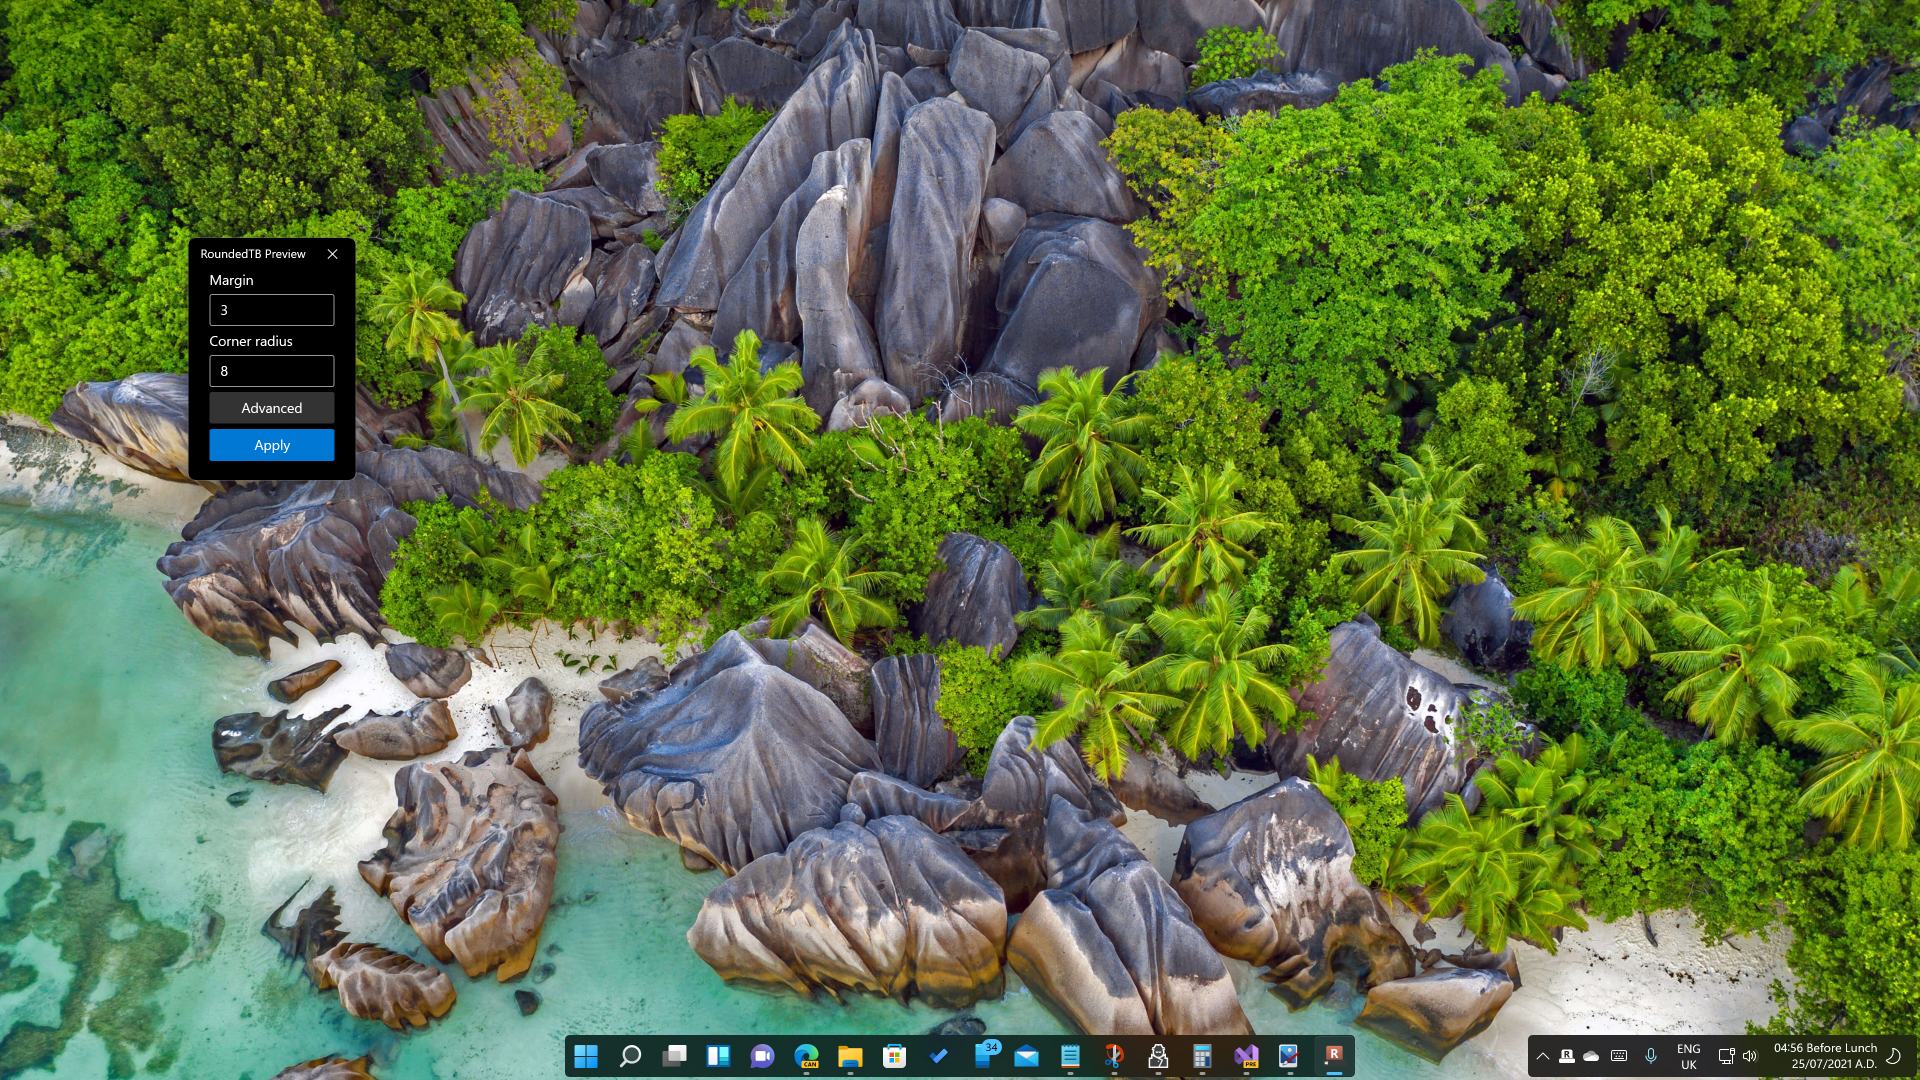Screen dimensions: 1920x1080
Task: Open the ENG UK language switcher
Action: coord(1688,1056)
